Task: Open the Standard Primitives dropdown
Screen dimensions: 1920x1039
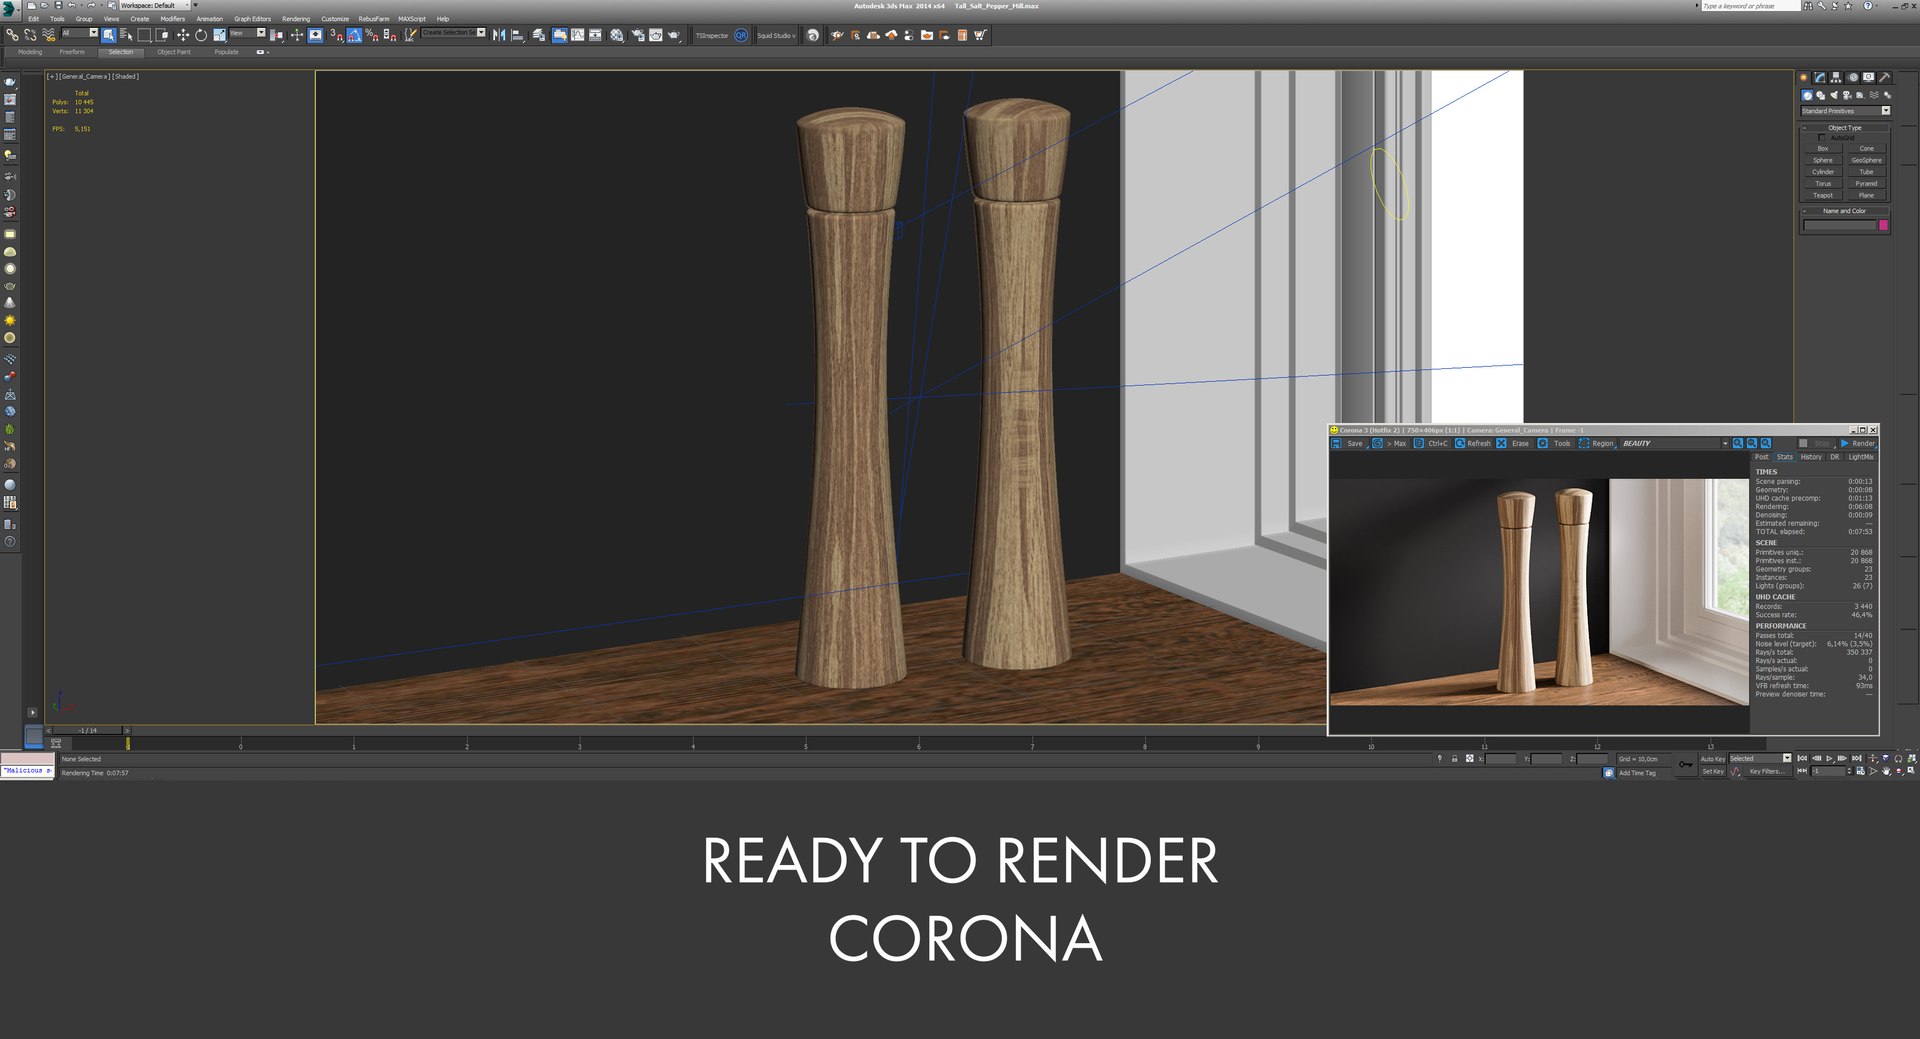Action: coord(1846,111)
